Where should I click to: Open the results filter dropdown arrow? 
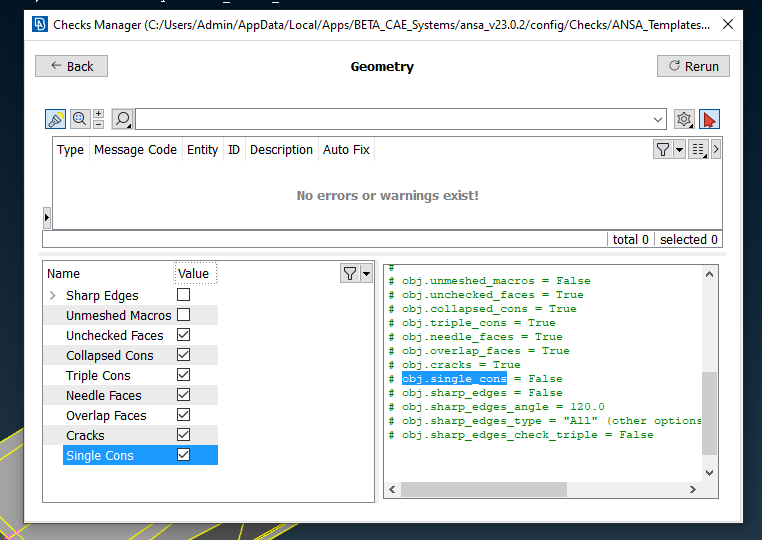679,150
